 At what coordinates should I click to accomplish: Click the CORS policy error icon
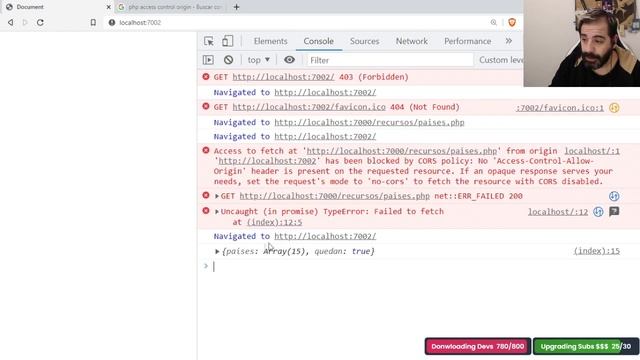[206, 151]
